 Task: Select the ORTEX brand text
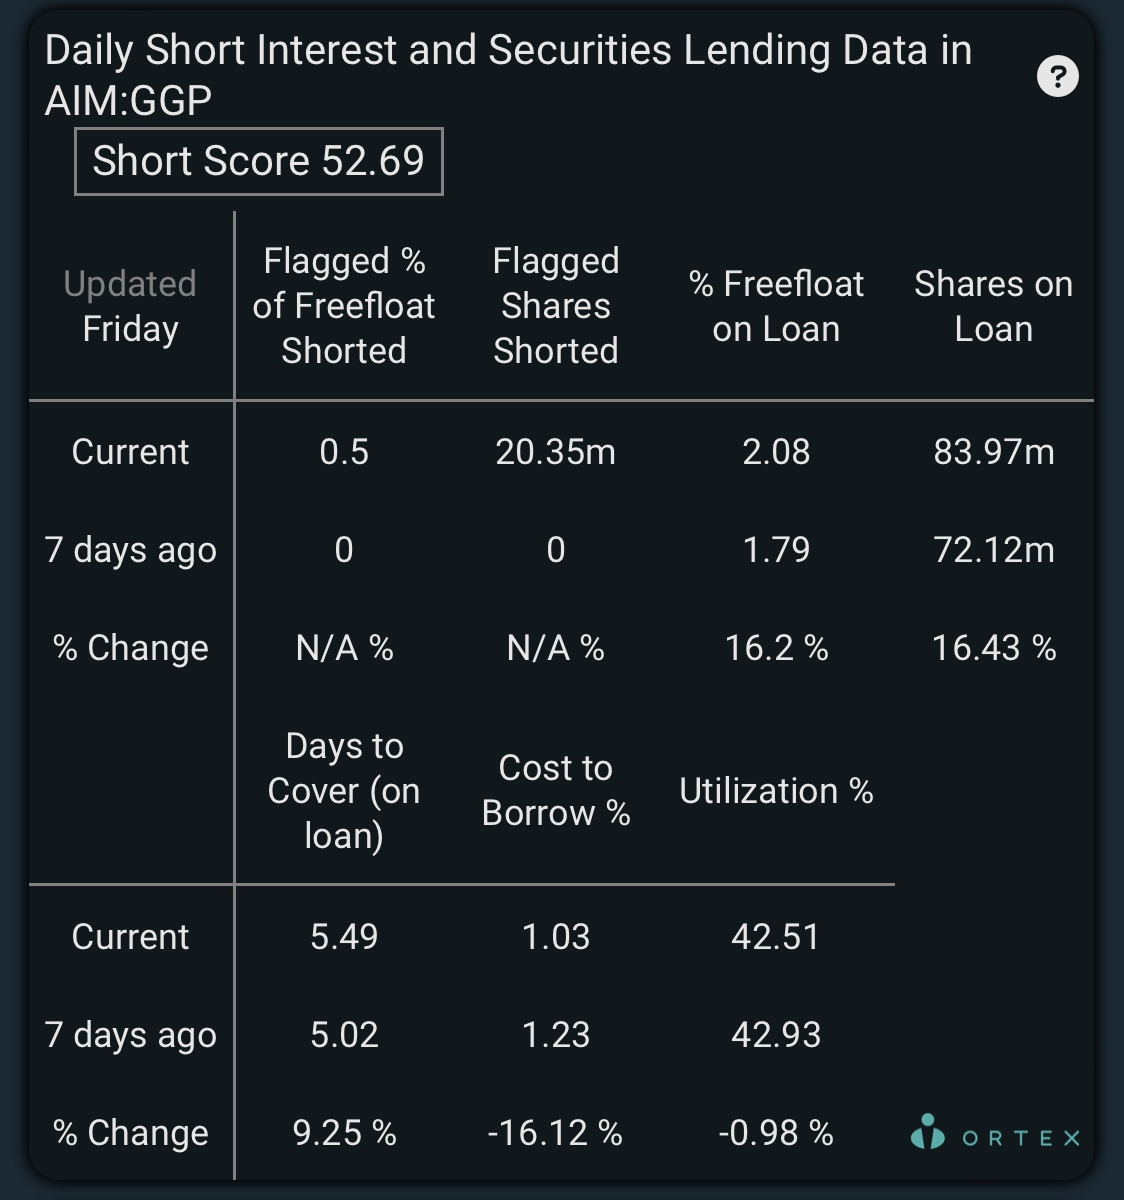pyautogui.click(x=1021, y=1138)
